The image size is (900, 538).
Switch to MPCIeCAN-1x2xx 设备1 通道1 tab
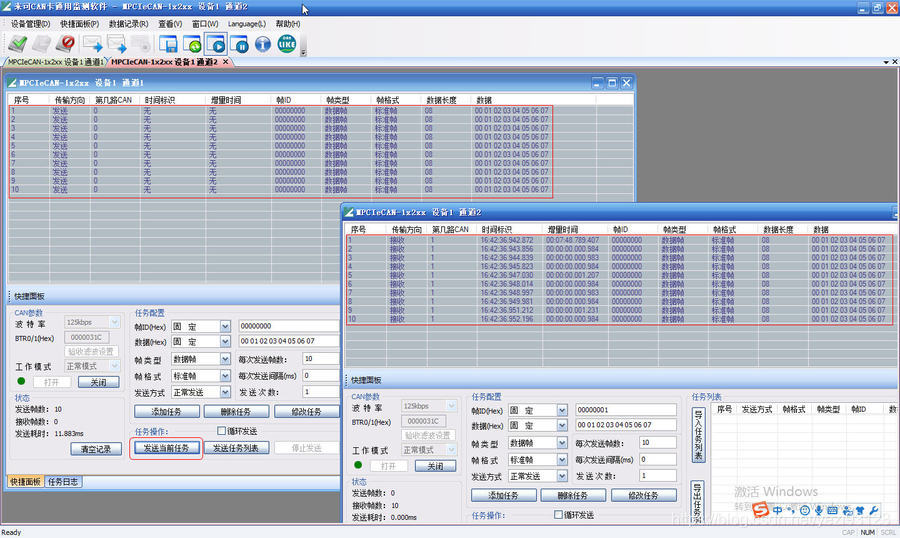click(x=55, y=61)
